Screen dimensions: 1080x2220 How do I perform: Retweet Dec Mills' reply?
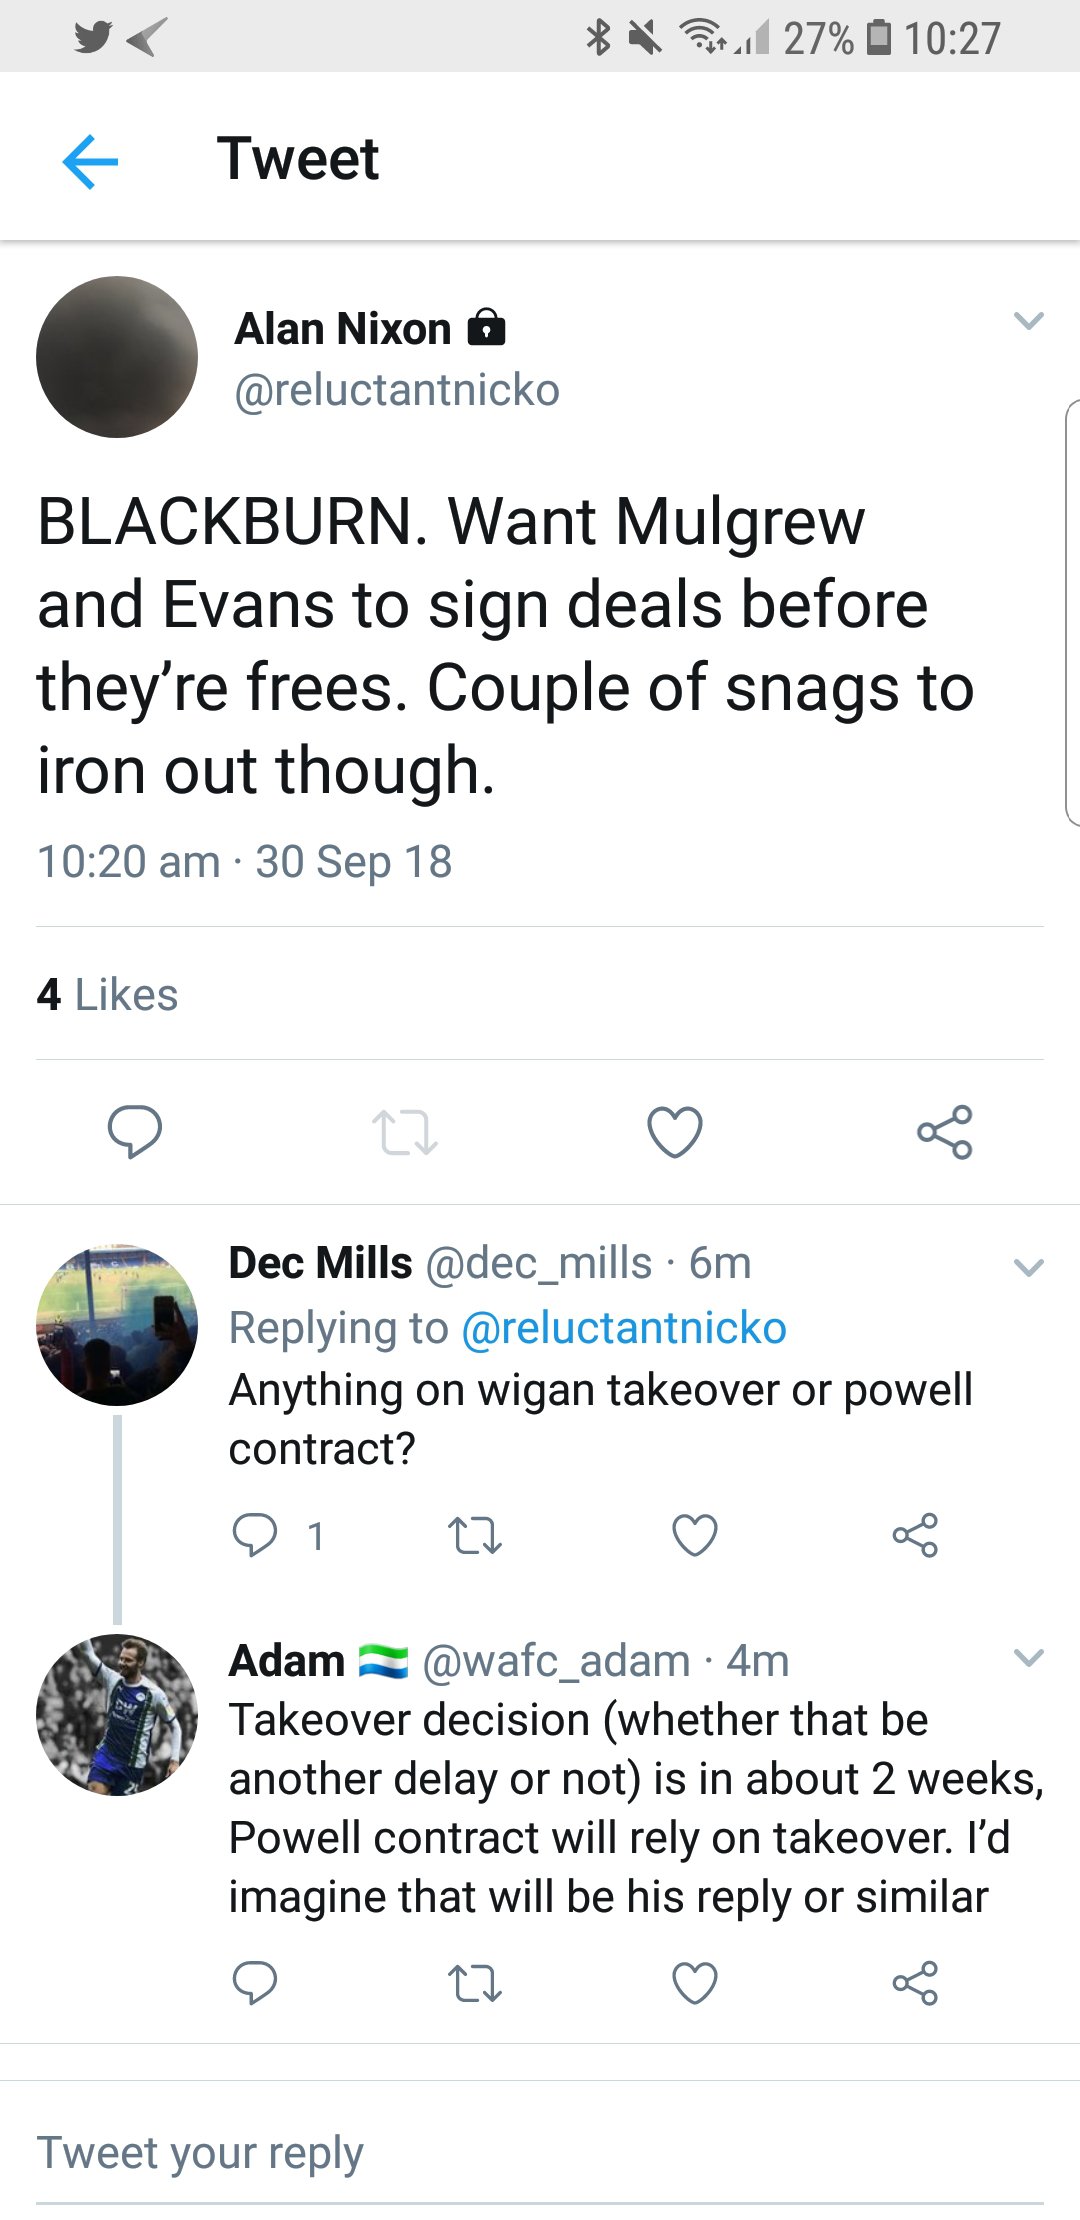pos(475,1535)
